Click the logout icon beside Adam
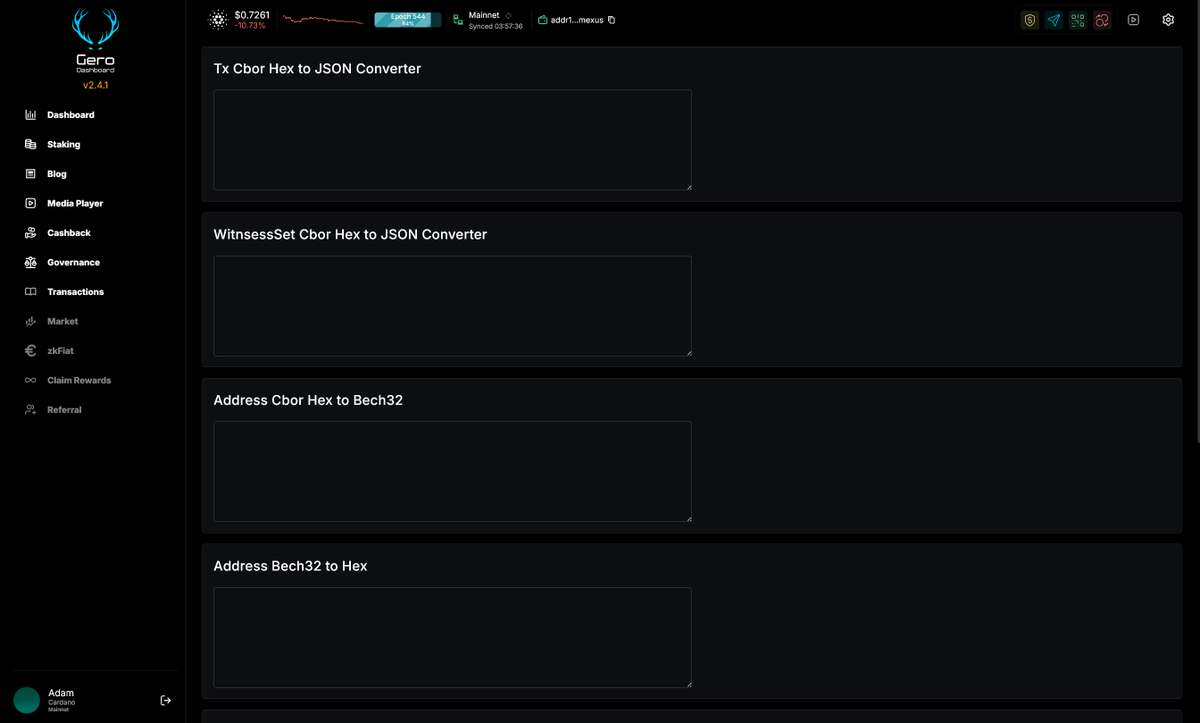The image size is (1200, 723). click(x=165, y=700)
